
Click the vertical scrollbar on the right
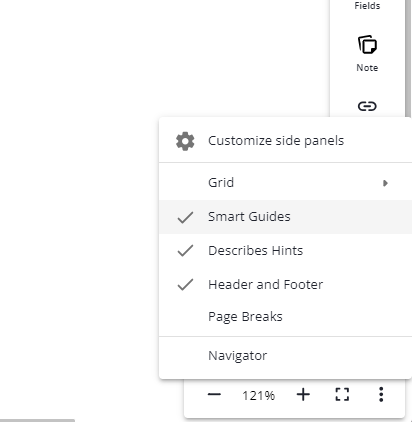(408, 58)
